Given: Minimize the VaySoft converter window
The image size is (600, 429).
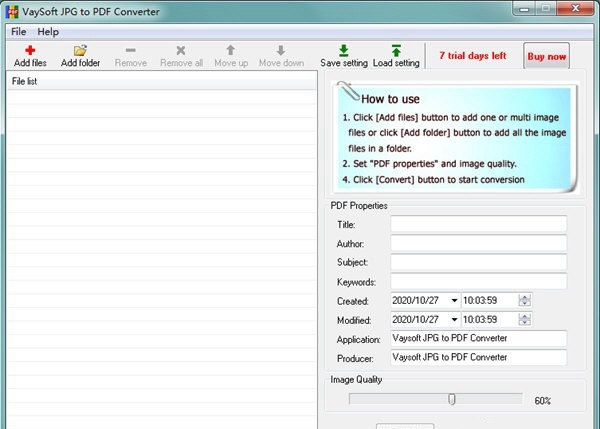Looking at the screenshot, I should click(524, 8).
